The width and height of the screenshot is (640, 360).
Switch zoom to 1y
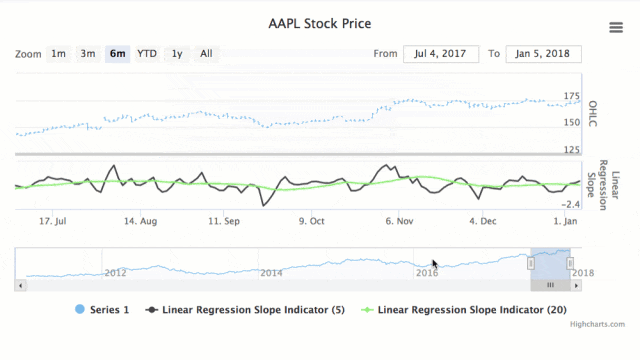177,54
